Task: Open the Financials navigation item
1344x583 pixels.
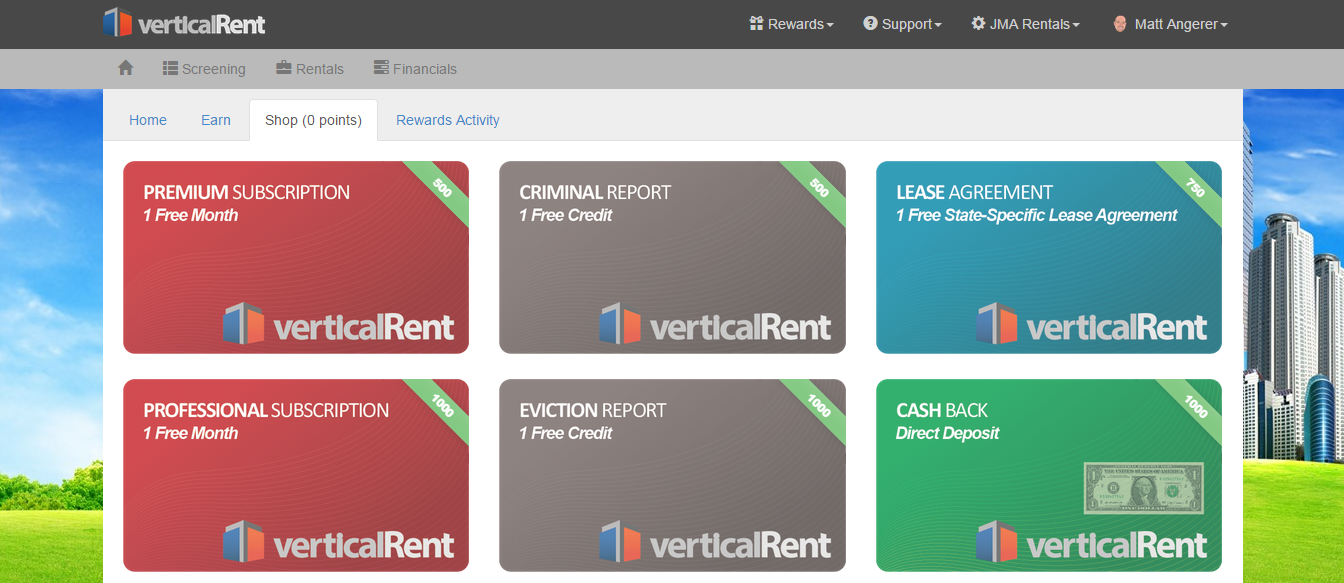Action: click(x=415, y=69)
